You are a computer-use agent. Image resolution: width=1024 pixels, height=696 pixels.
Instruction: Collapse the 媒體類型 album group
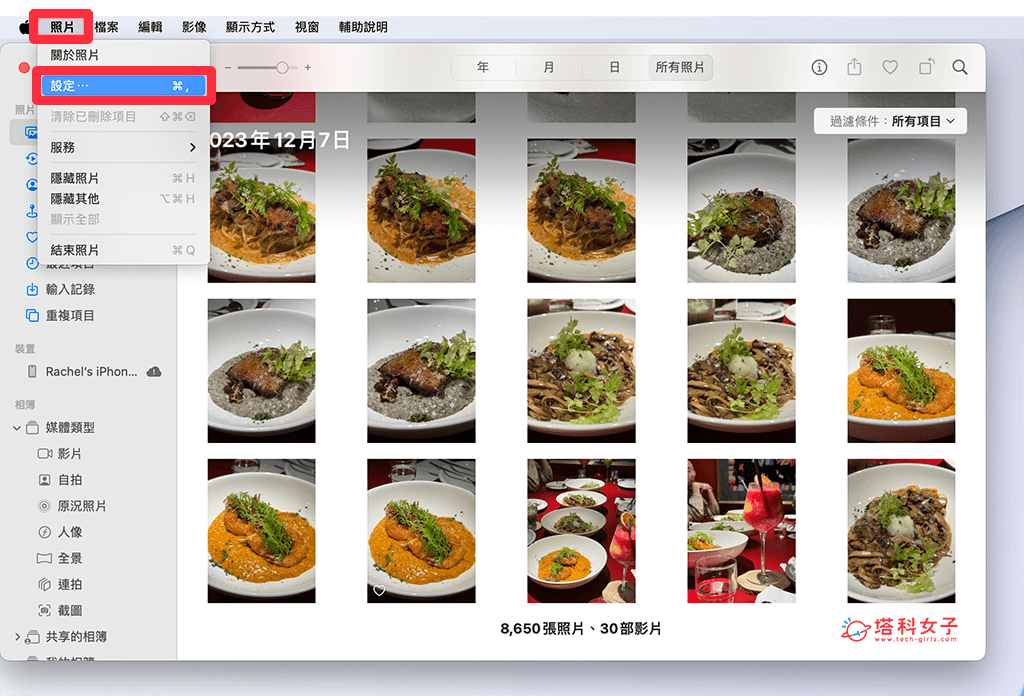point(17,428)
